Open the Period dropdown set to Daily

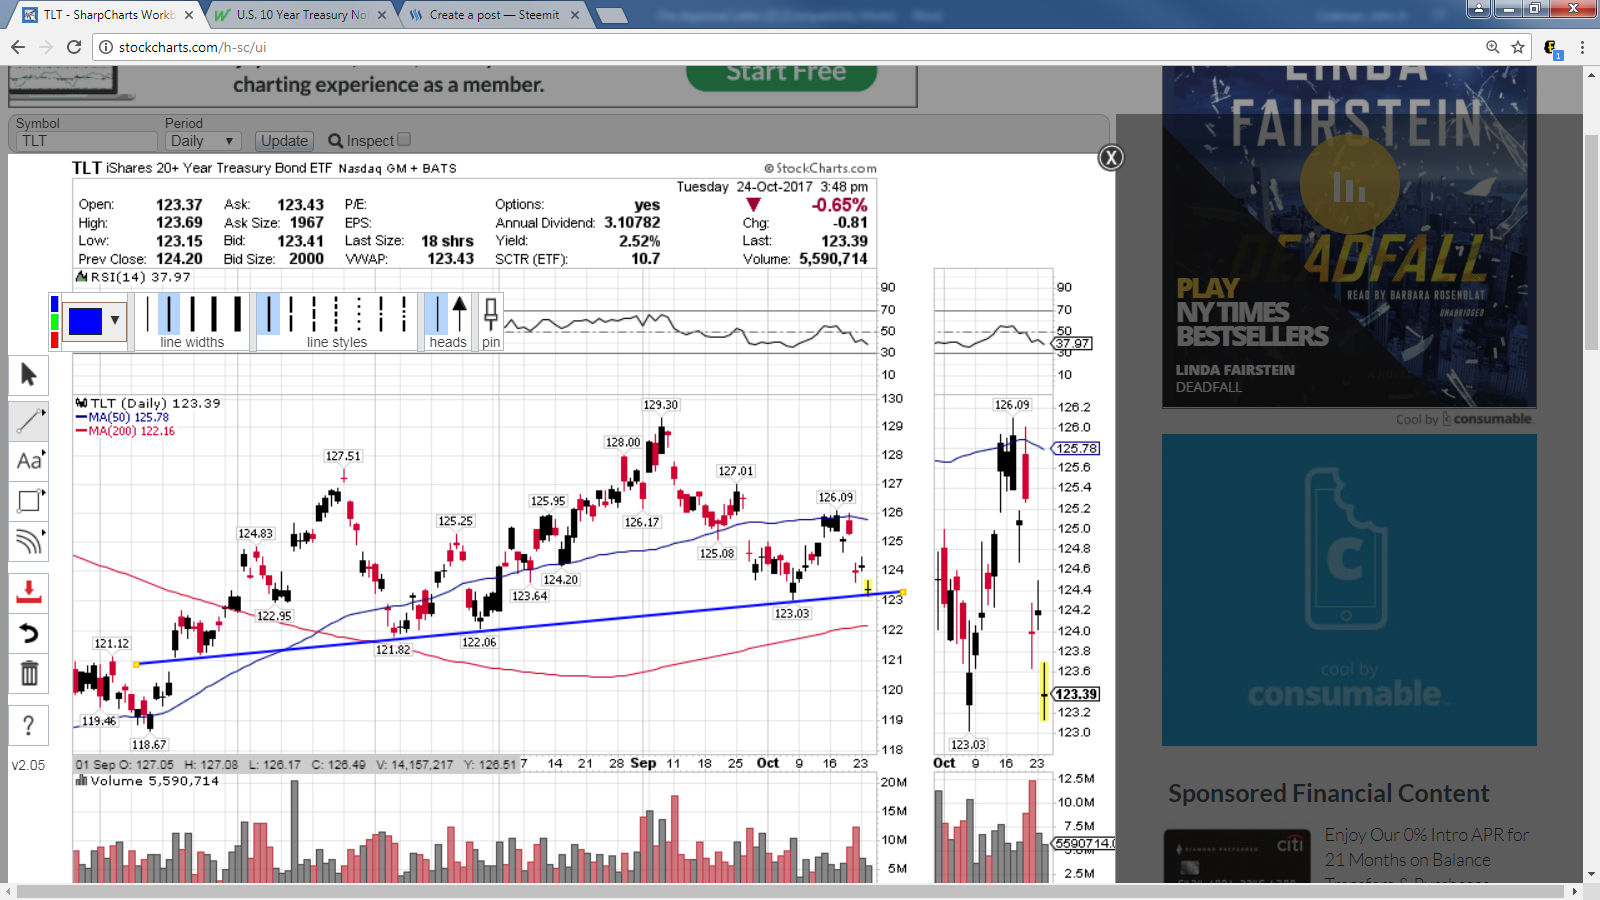click(x=202, y=141)
